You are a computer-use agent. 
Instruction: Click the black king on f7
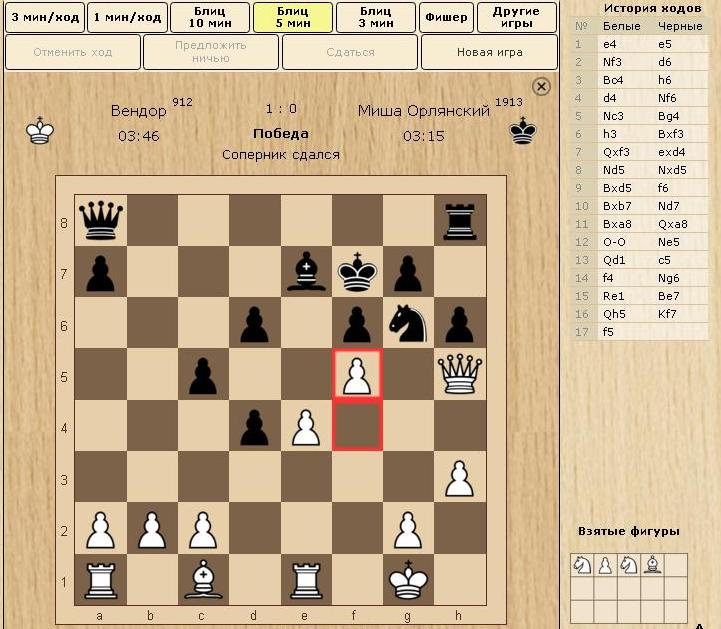(357, 271)
